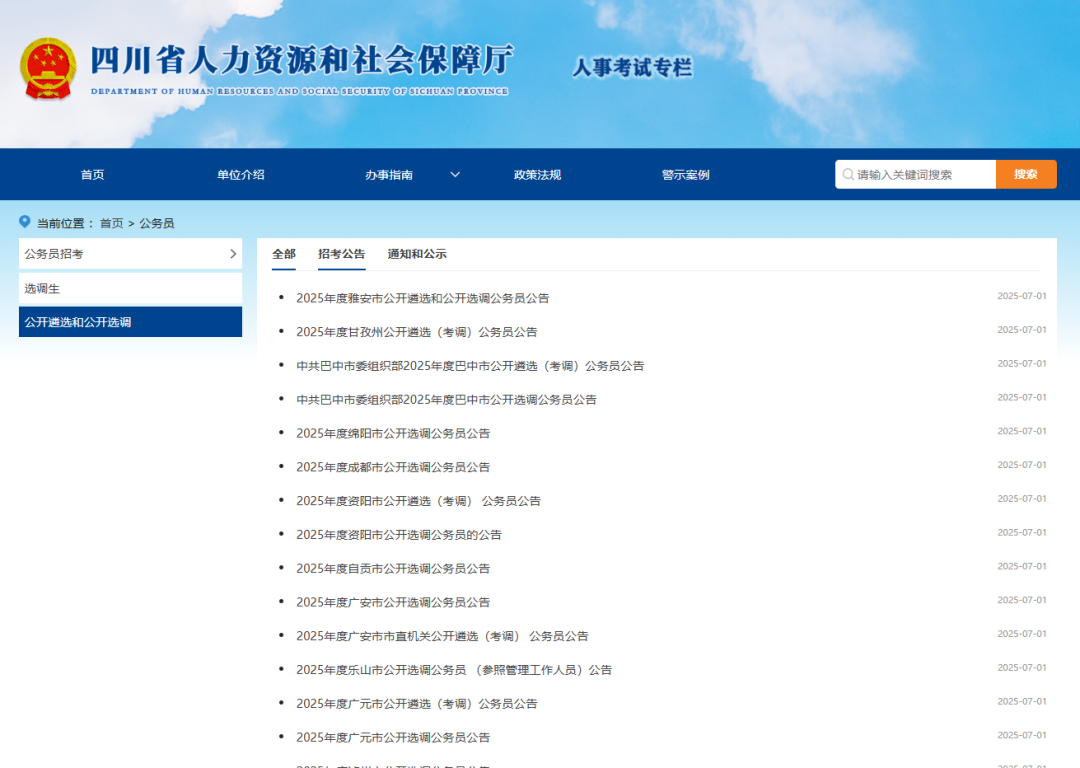Expand the 办事指南 dropdown arrow
This screenshot has height=768, width=1080.
click(x=455, y=175)
